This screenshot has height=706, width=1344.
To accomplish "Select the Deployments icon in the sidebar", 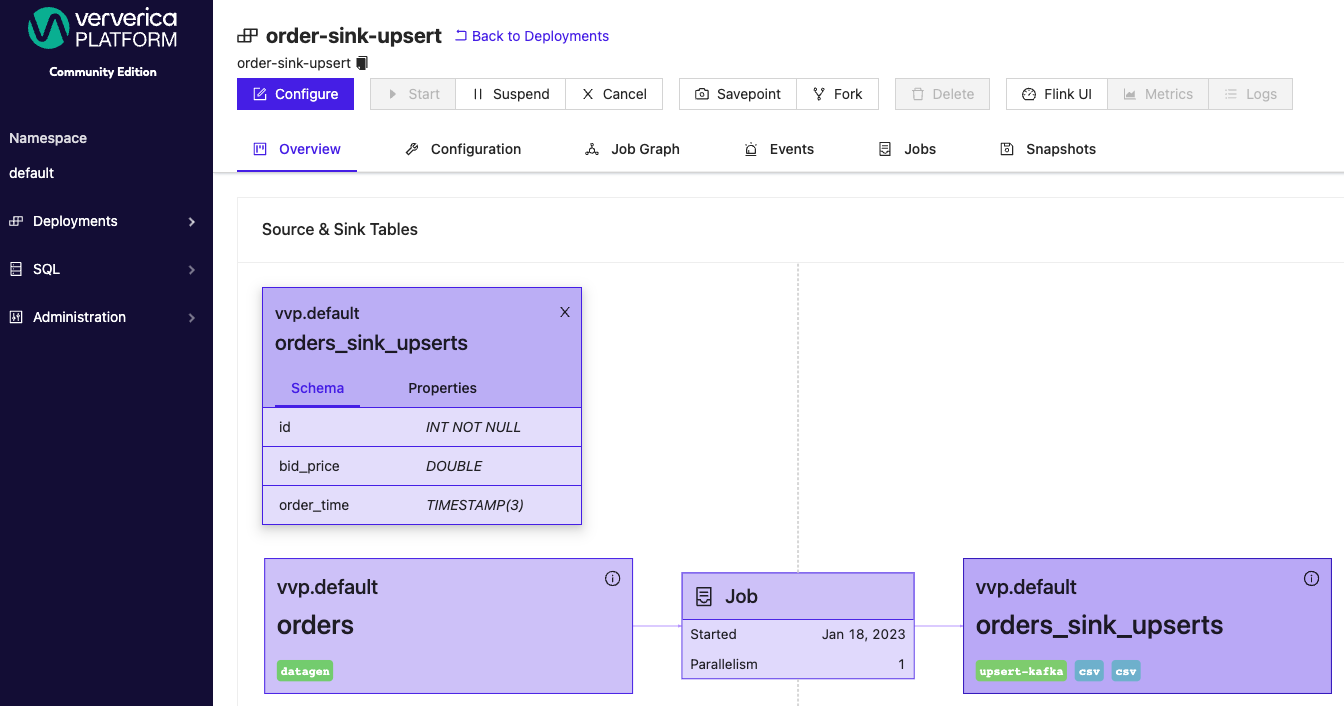I will (15, 221).
